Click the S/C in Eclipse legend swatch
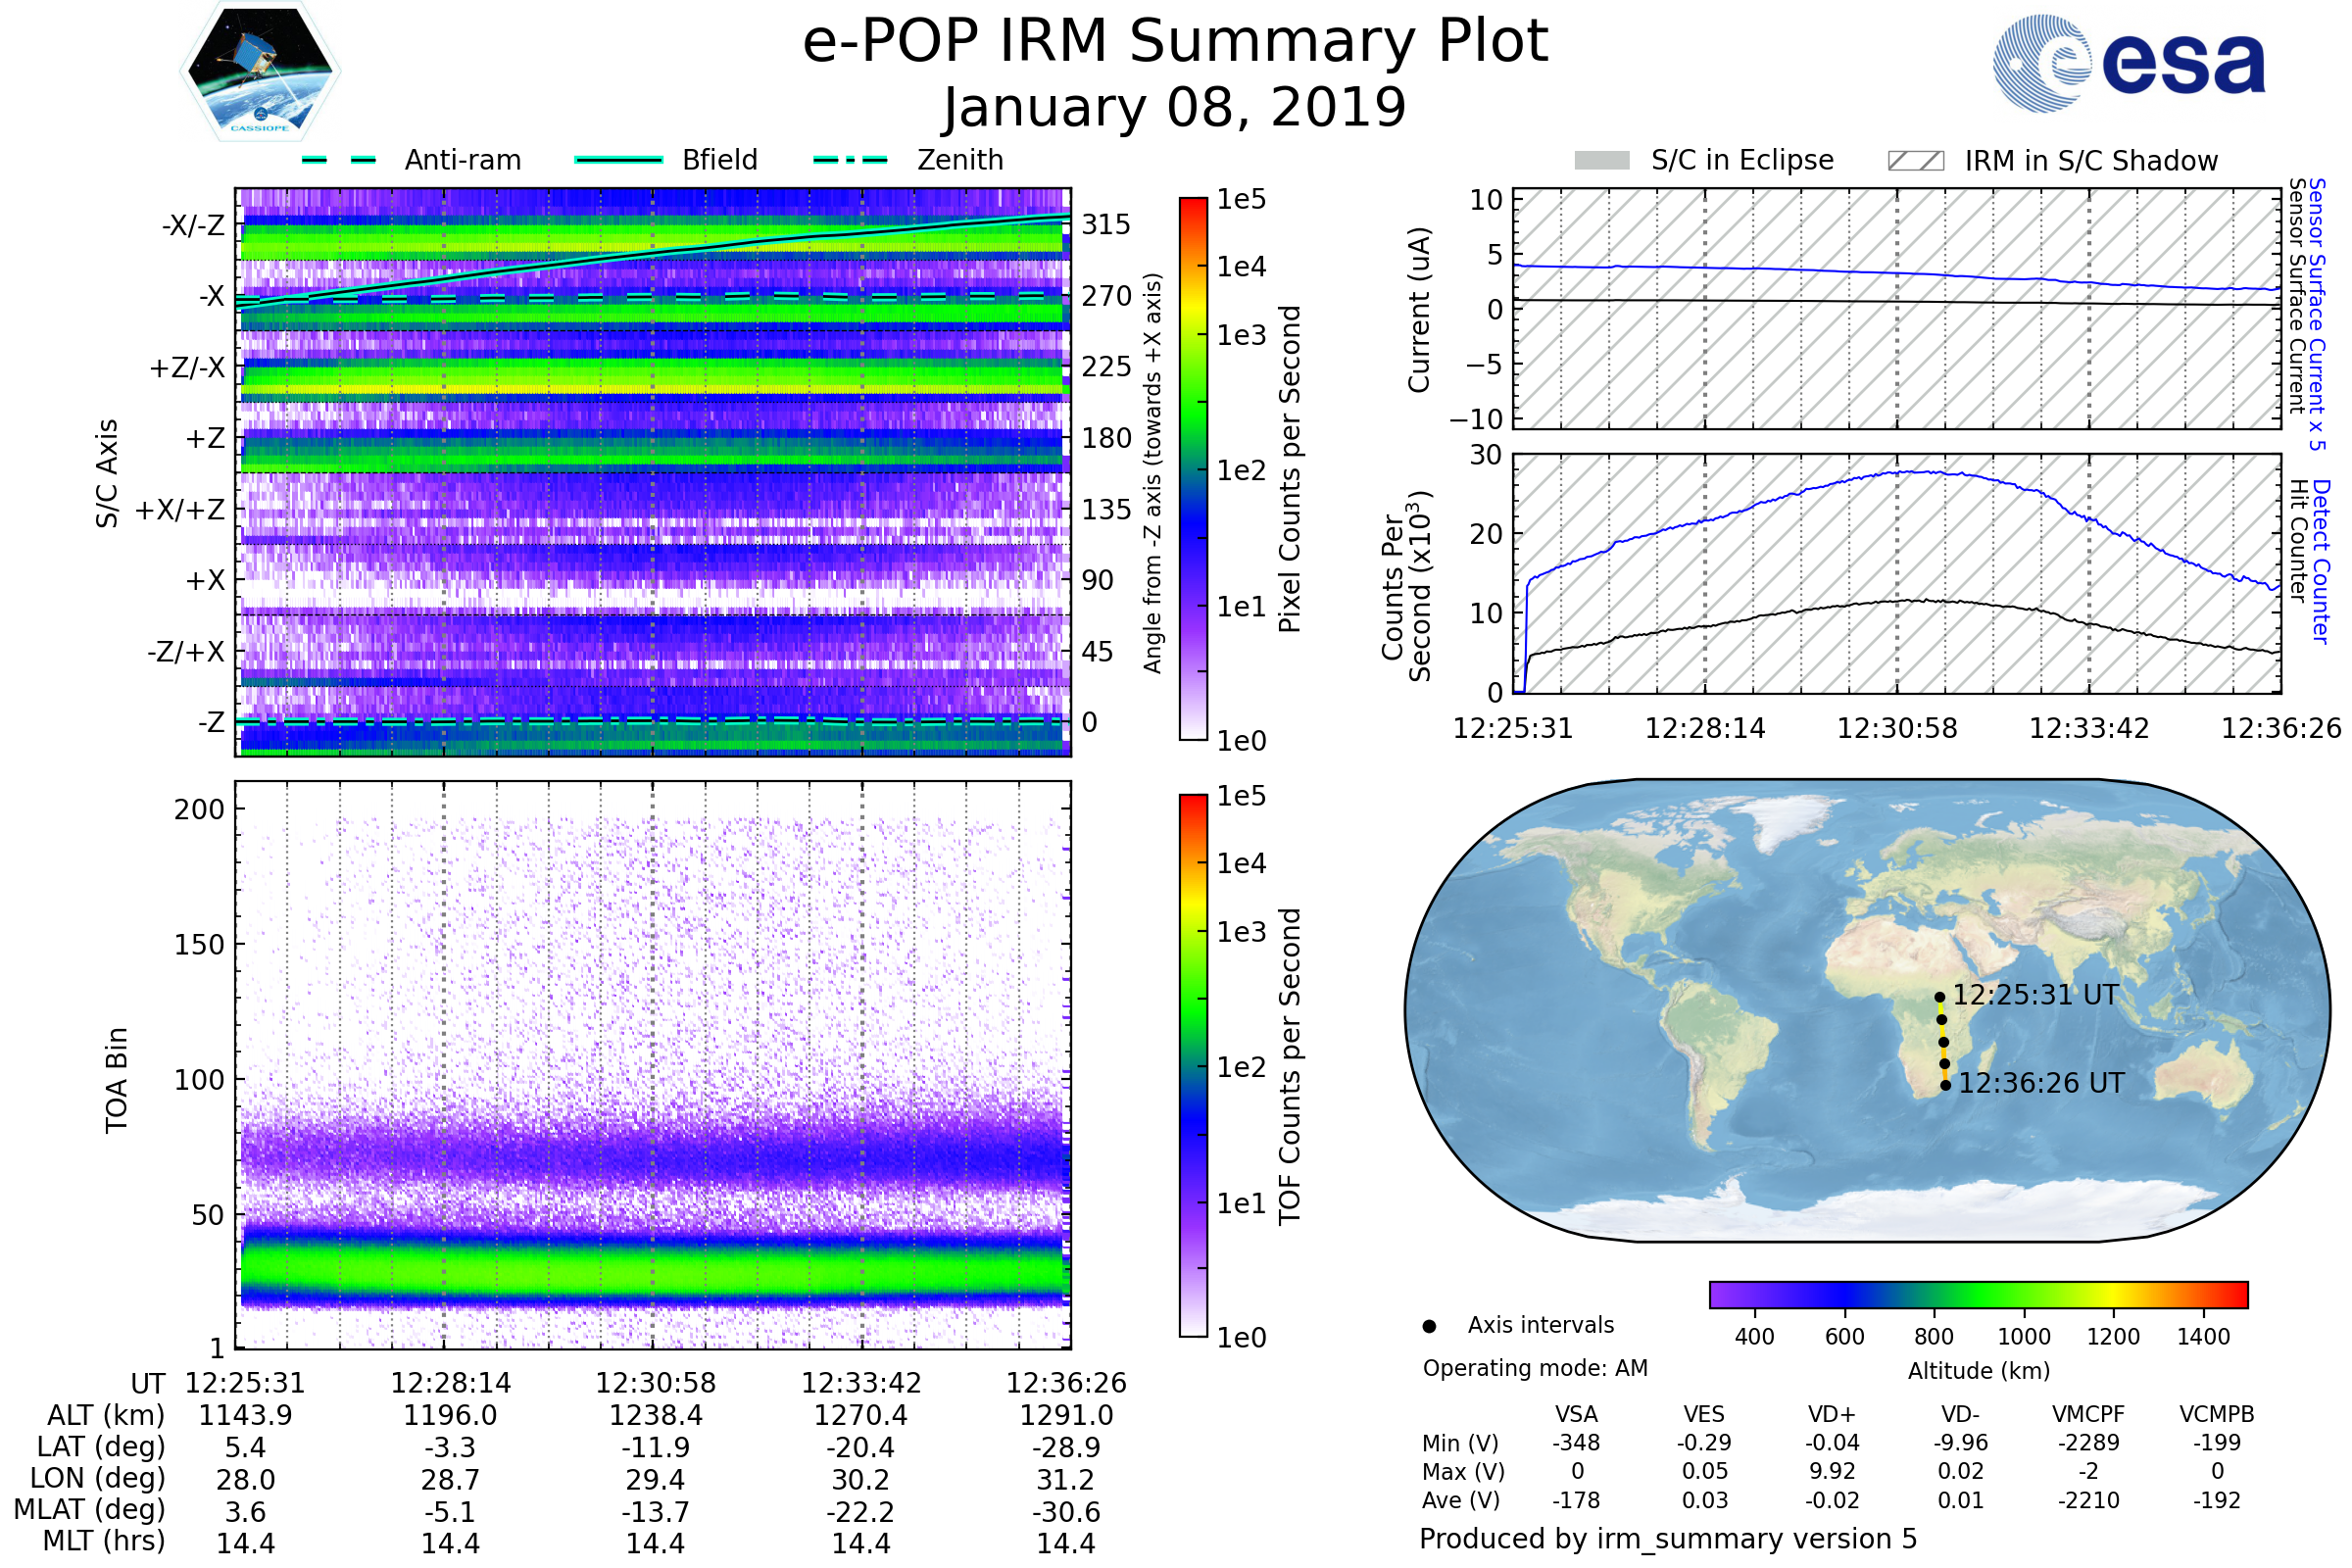The height and width of the screenshot is (1568, 2352). (1602, 161)
